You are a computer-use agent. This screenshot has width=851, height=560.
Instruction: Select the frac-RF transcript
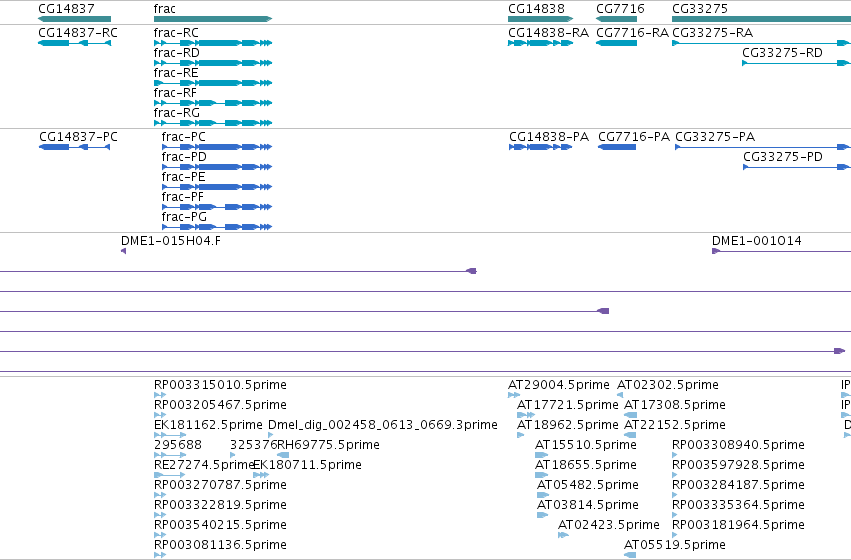point(175,93)
